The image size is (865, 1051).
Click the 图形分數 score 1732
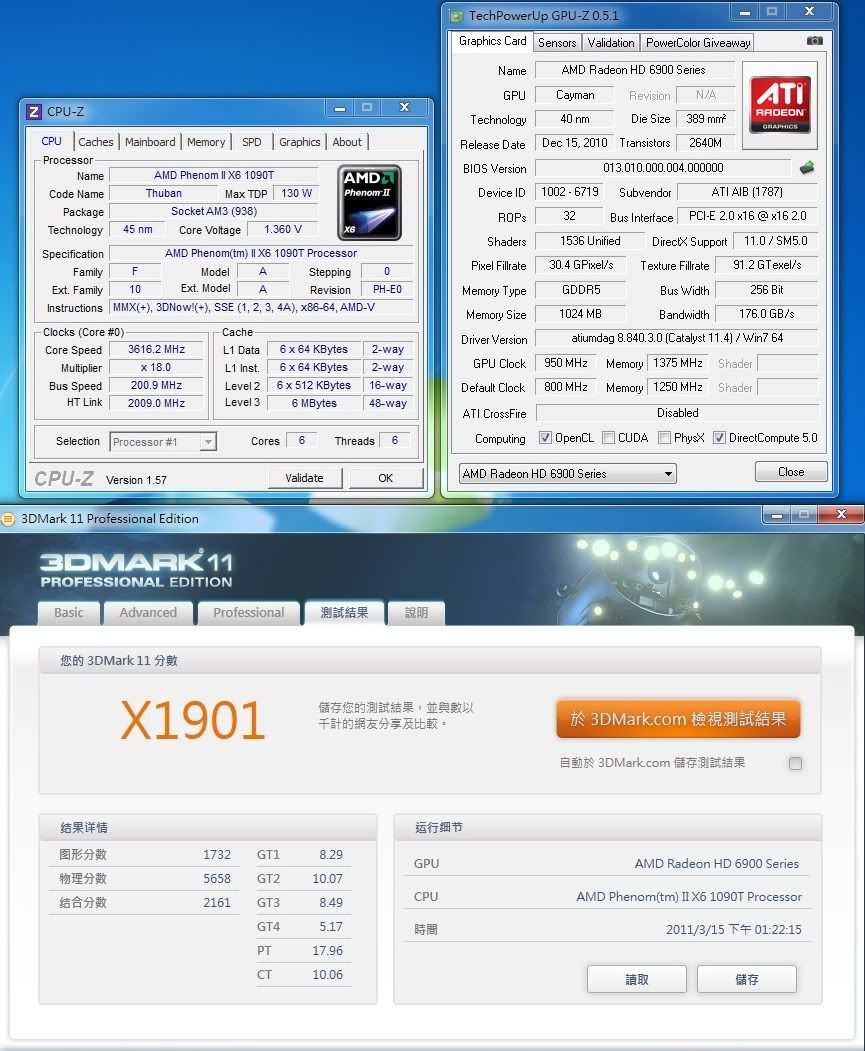[216, 855]
